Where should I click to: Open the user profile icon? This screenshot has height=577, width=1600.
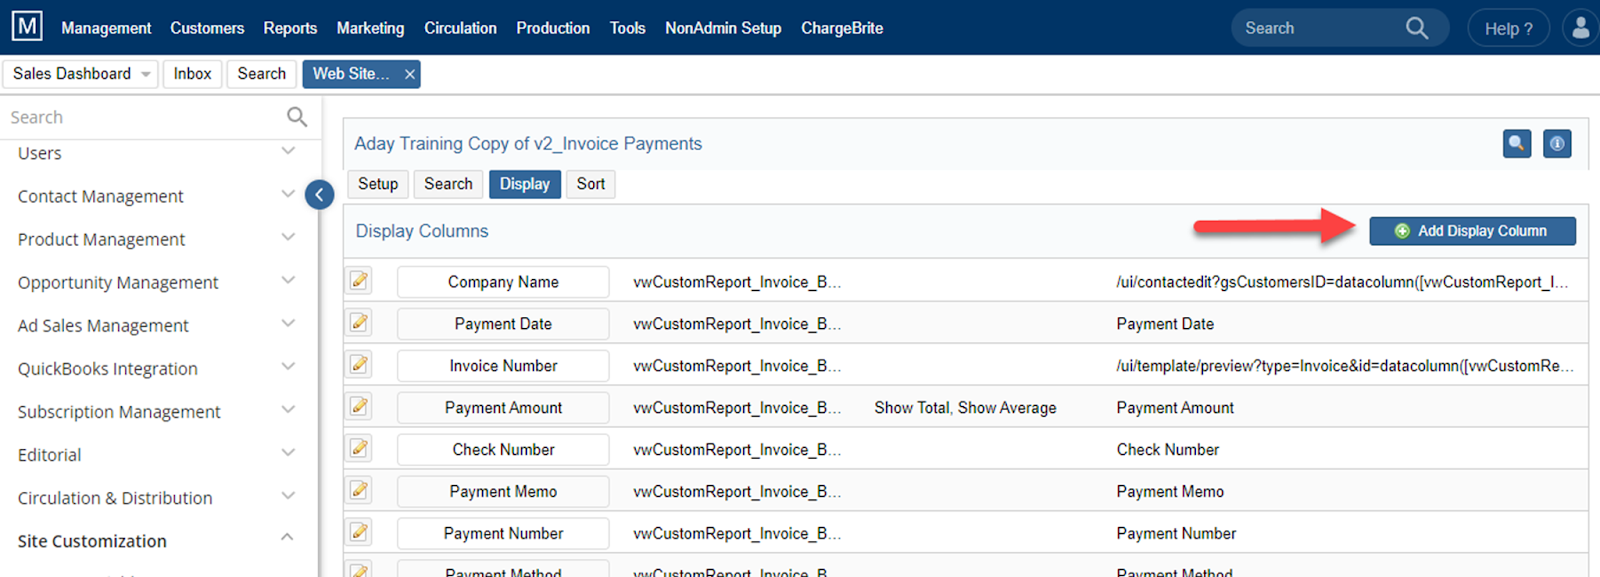coord(1581,28)
